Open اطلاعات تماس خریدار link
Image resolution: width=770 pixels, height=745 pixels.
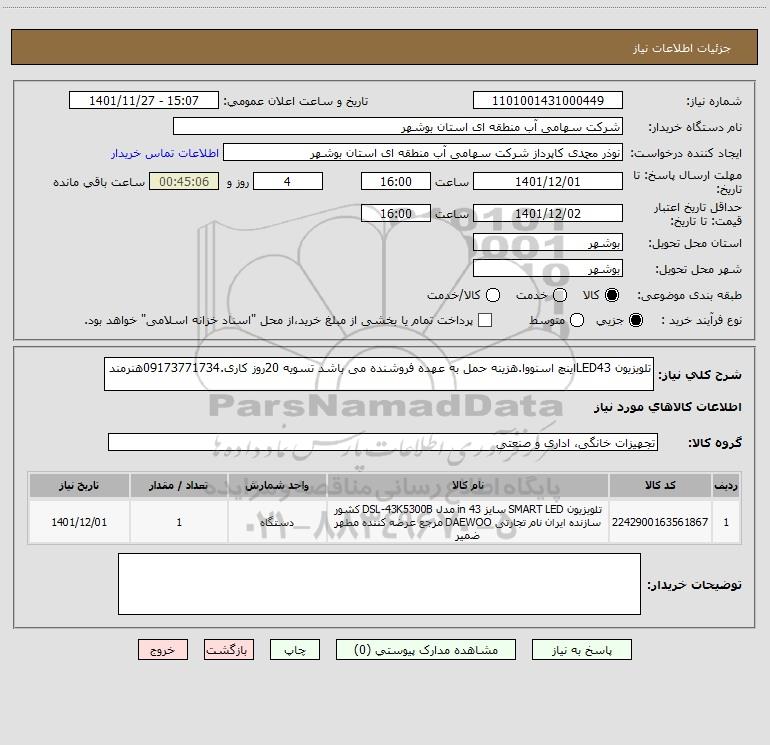tap(165, 153)
